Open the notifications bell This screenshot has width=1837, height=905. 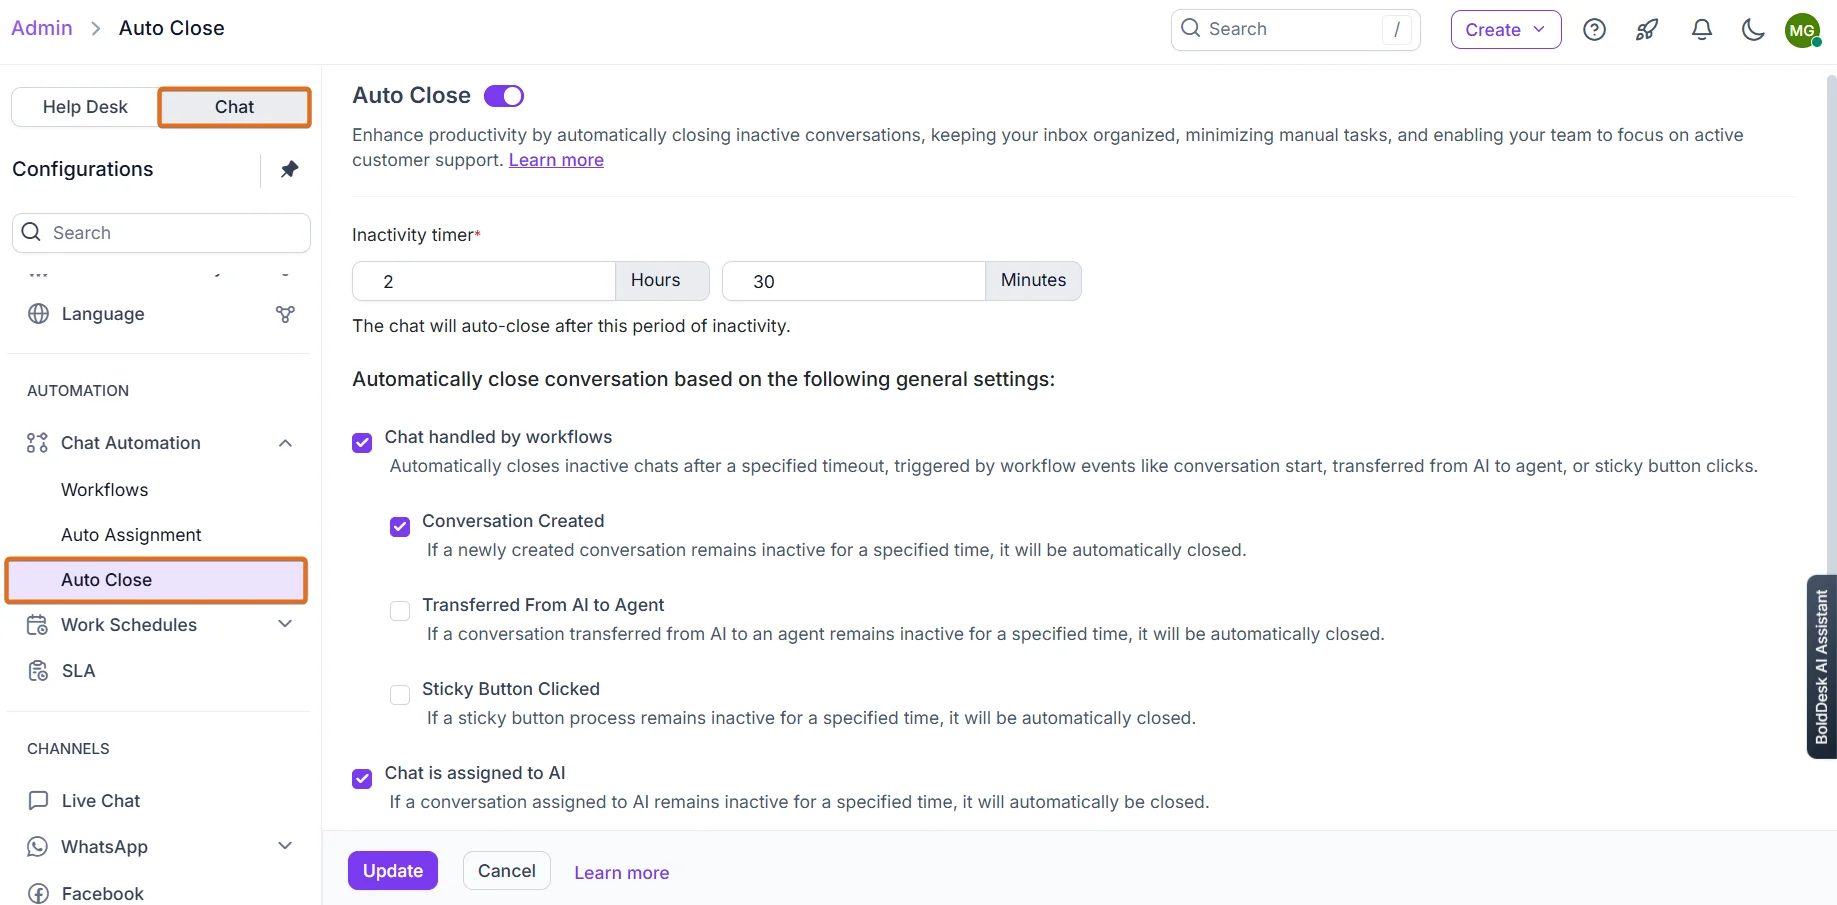click(1701, 30)
